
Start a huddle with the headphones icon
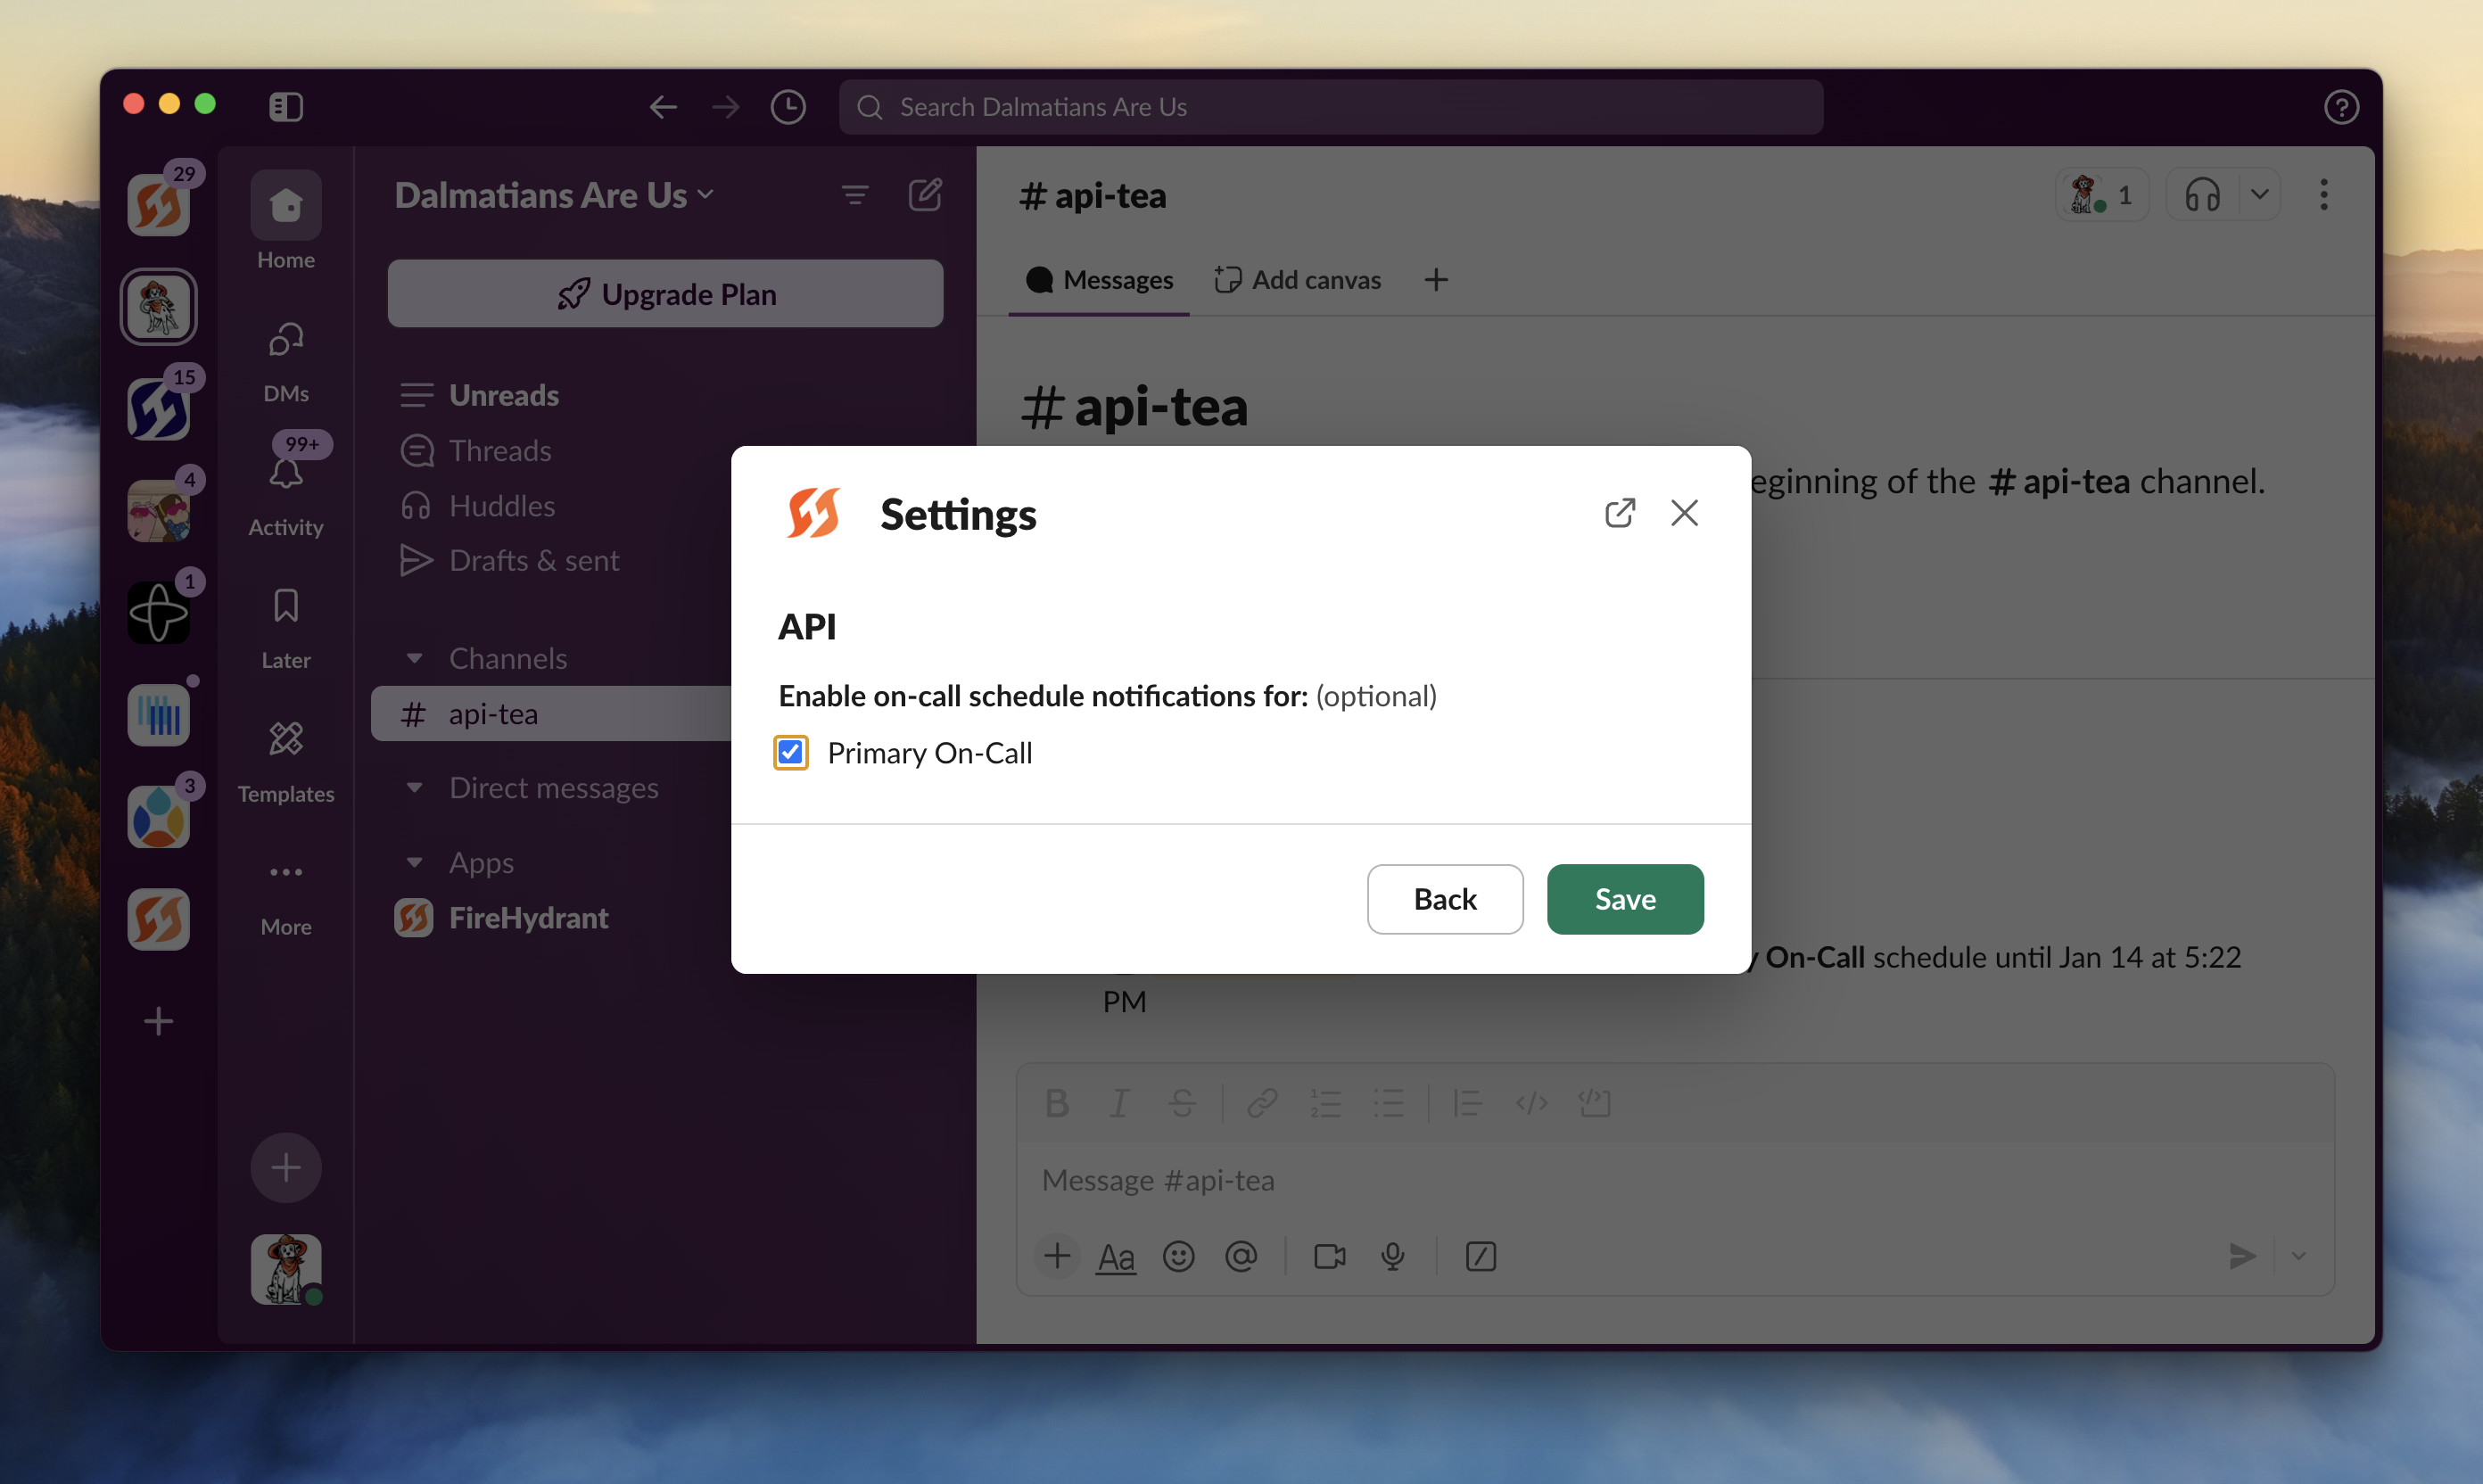click(2202, 194)
